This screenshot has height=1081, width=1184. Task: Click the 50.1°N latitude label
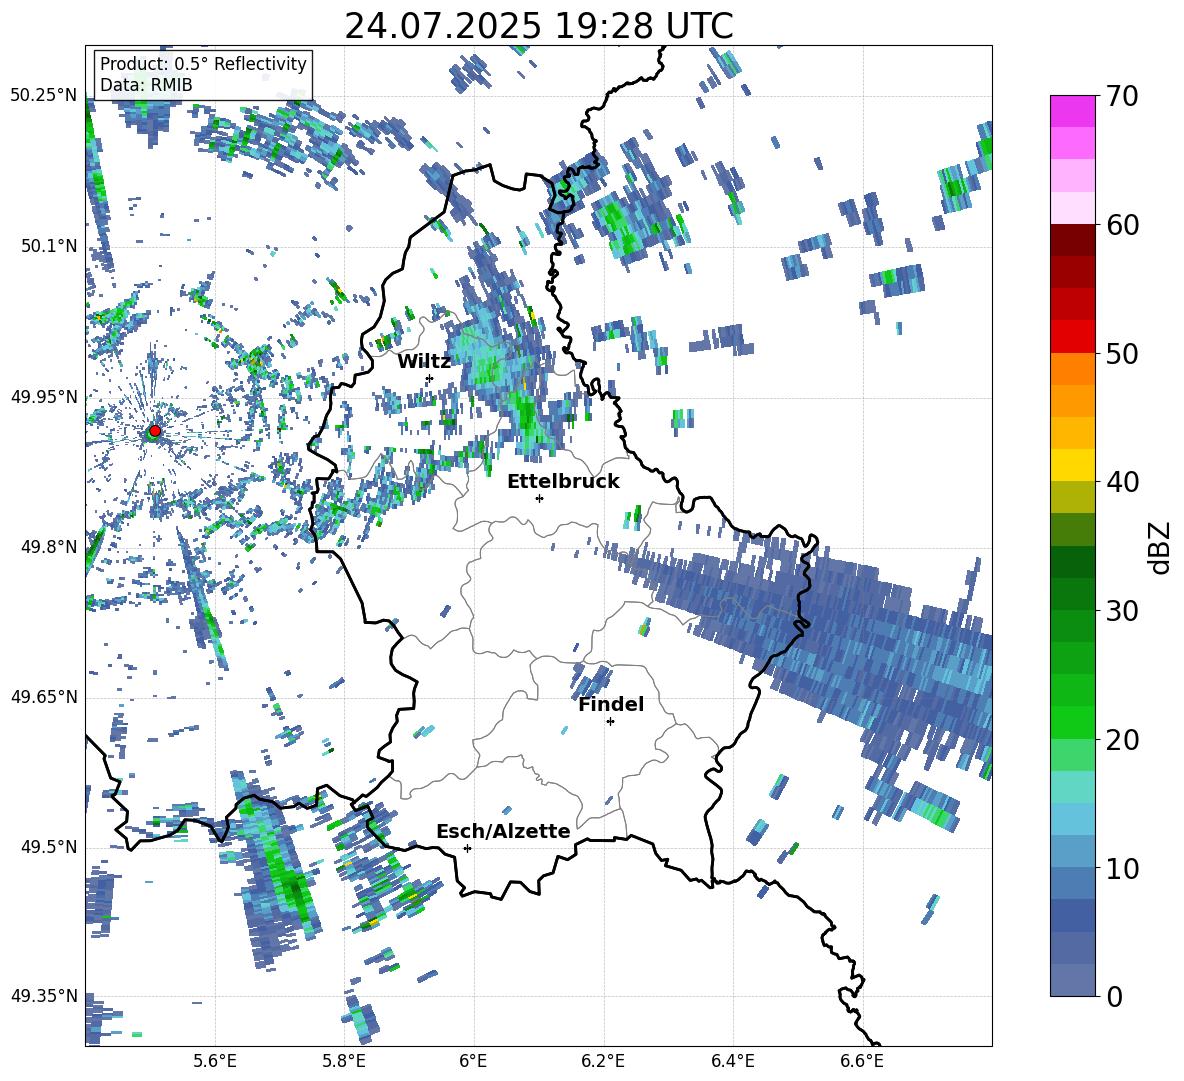coord(49,246)
